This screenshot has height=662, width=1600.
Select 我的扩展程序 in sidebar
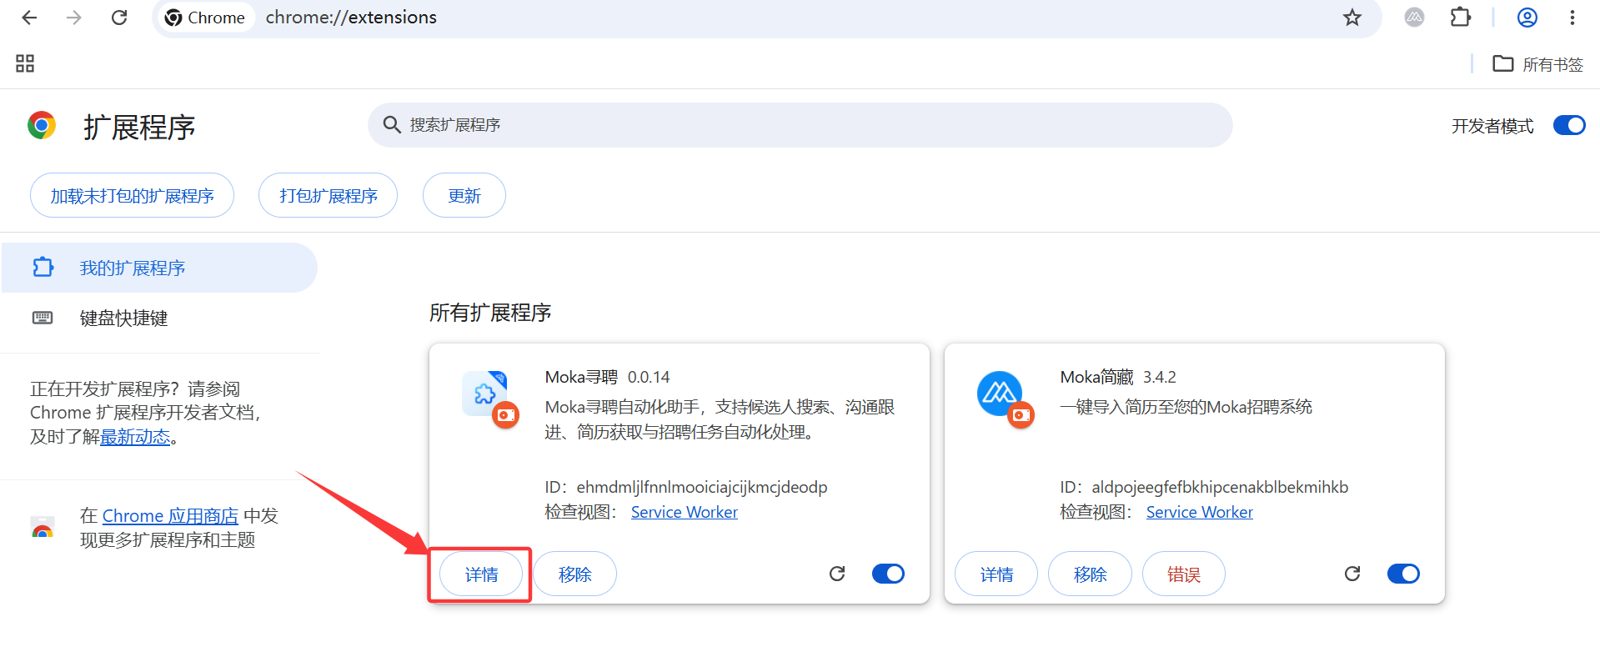(159, 268)
